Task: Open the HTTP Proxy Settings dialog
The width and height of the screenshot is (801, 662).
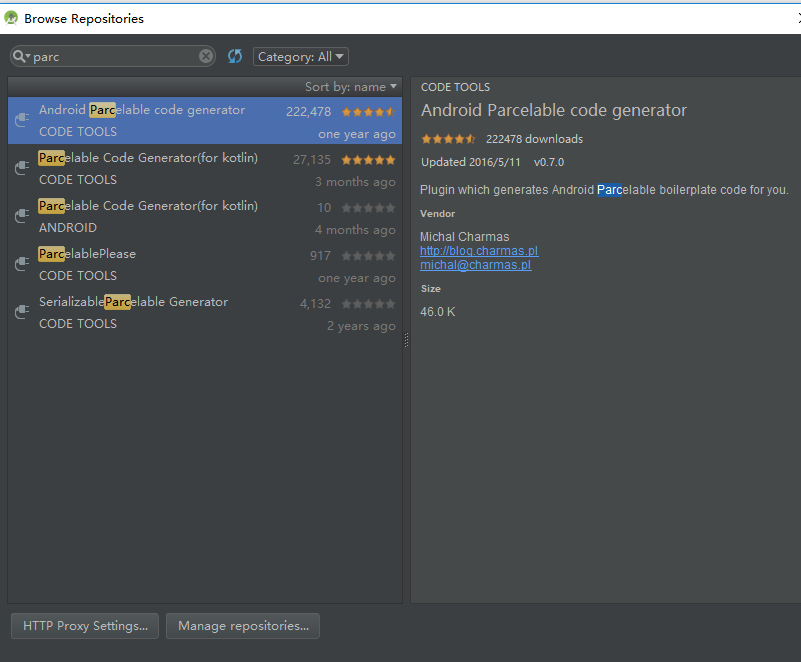Action: tap(85, 626)
